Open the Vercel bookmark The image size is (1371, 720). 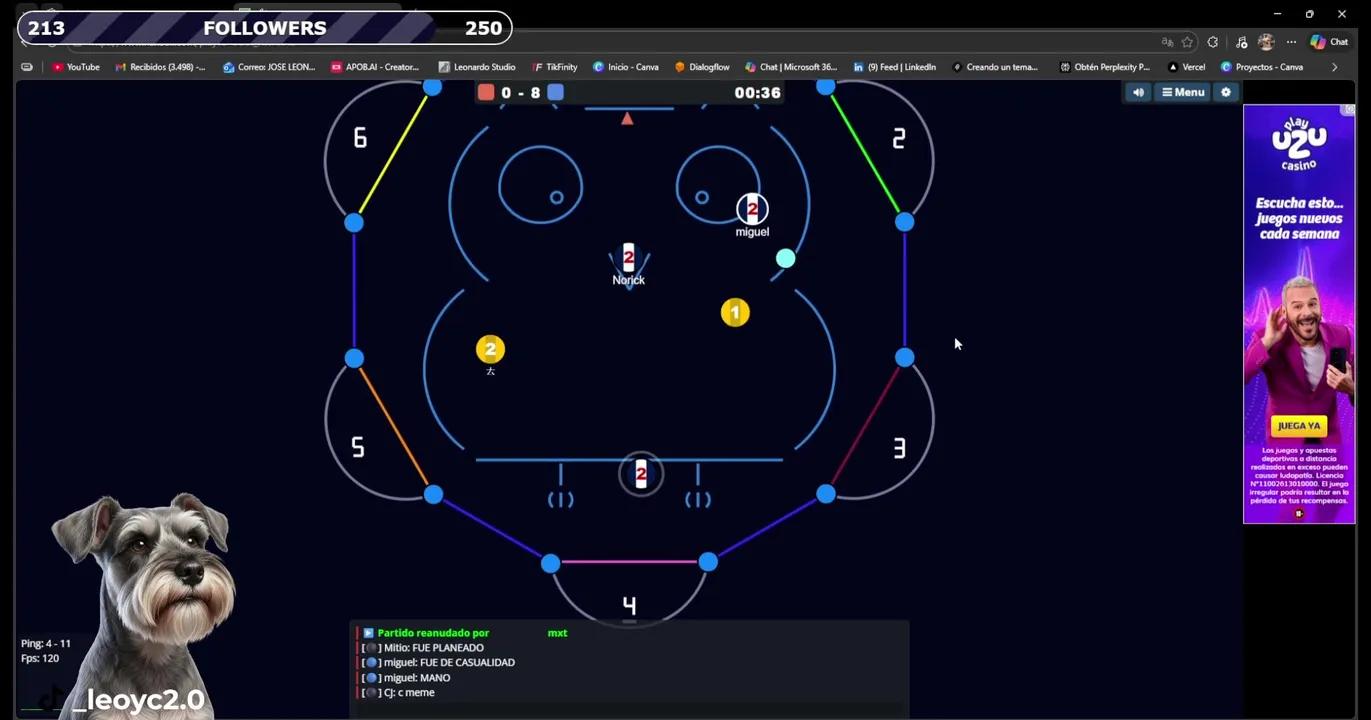click(1186, 67)
